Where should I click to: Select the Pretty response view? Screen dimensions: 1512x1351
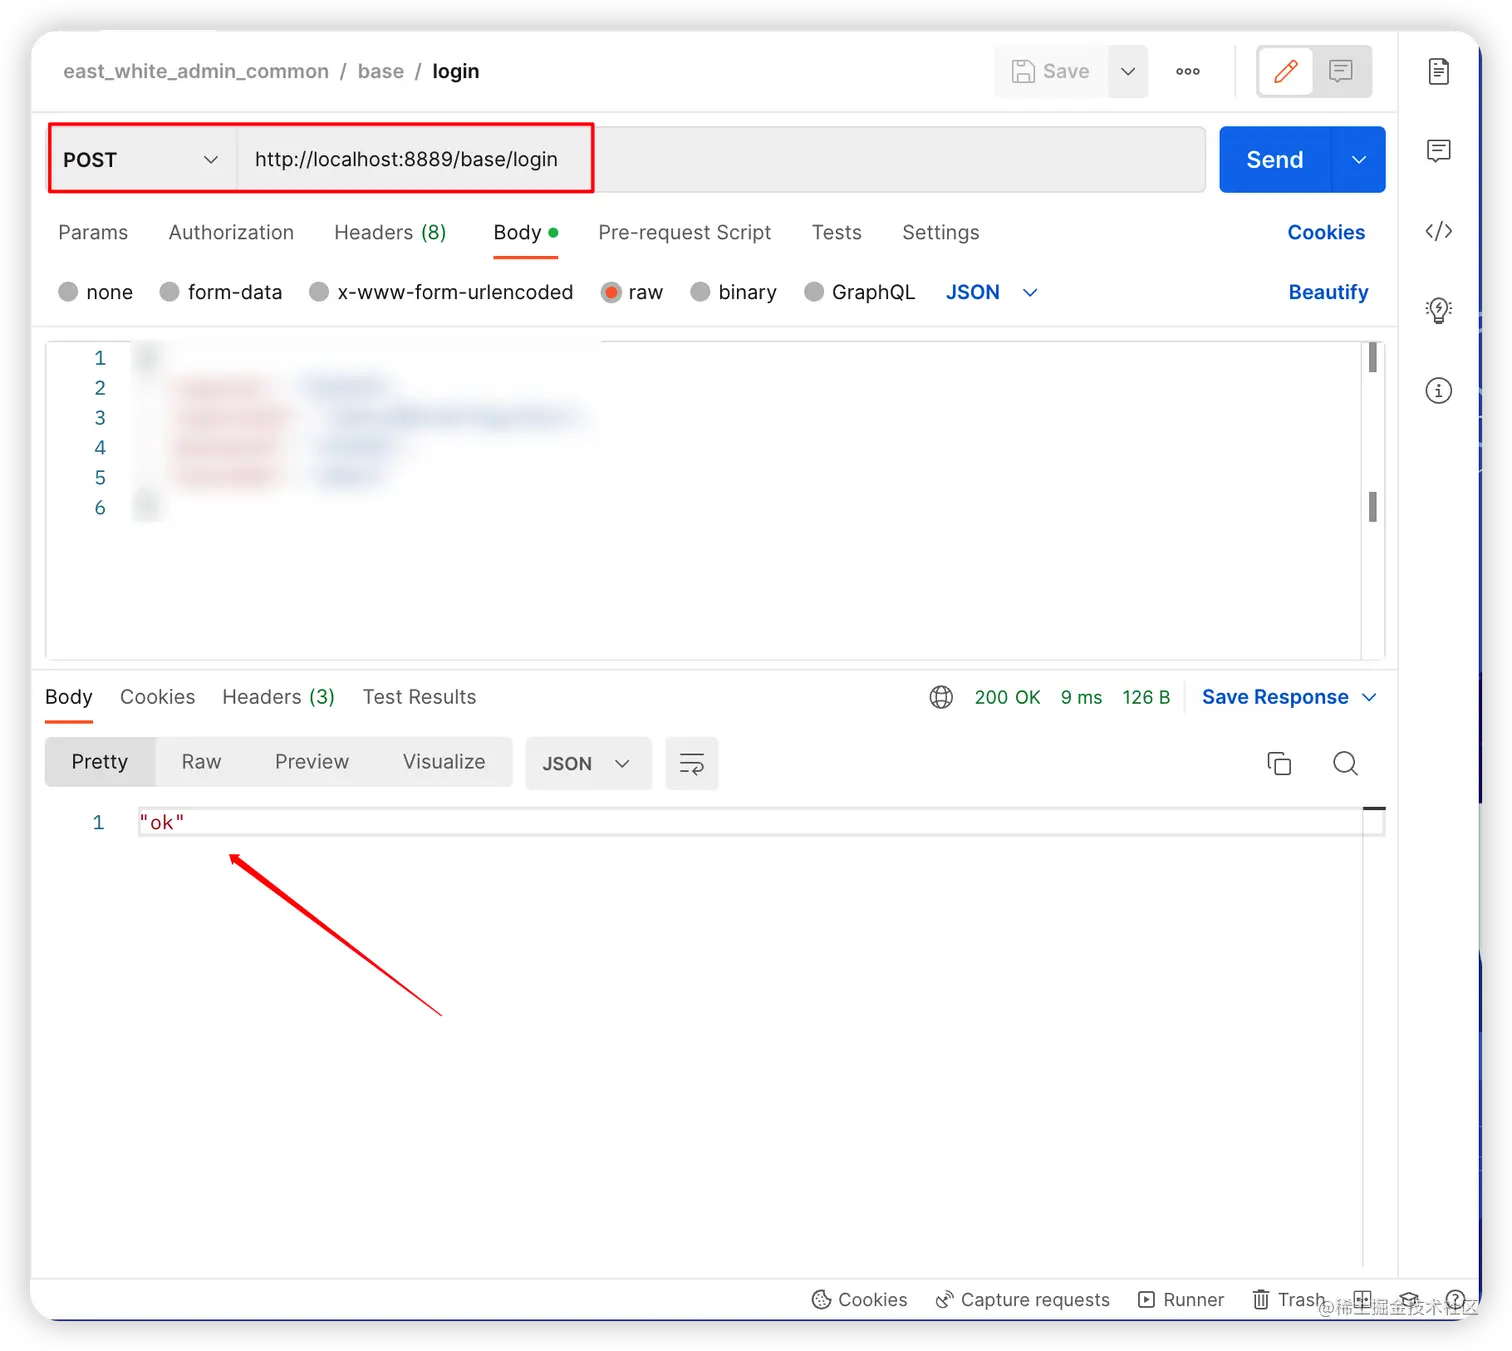pos(100,762)
